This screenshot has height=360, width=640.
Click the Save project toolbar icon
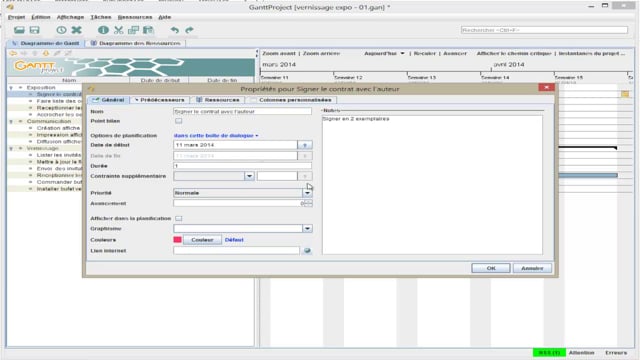tap(34, 30)
